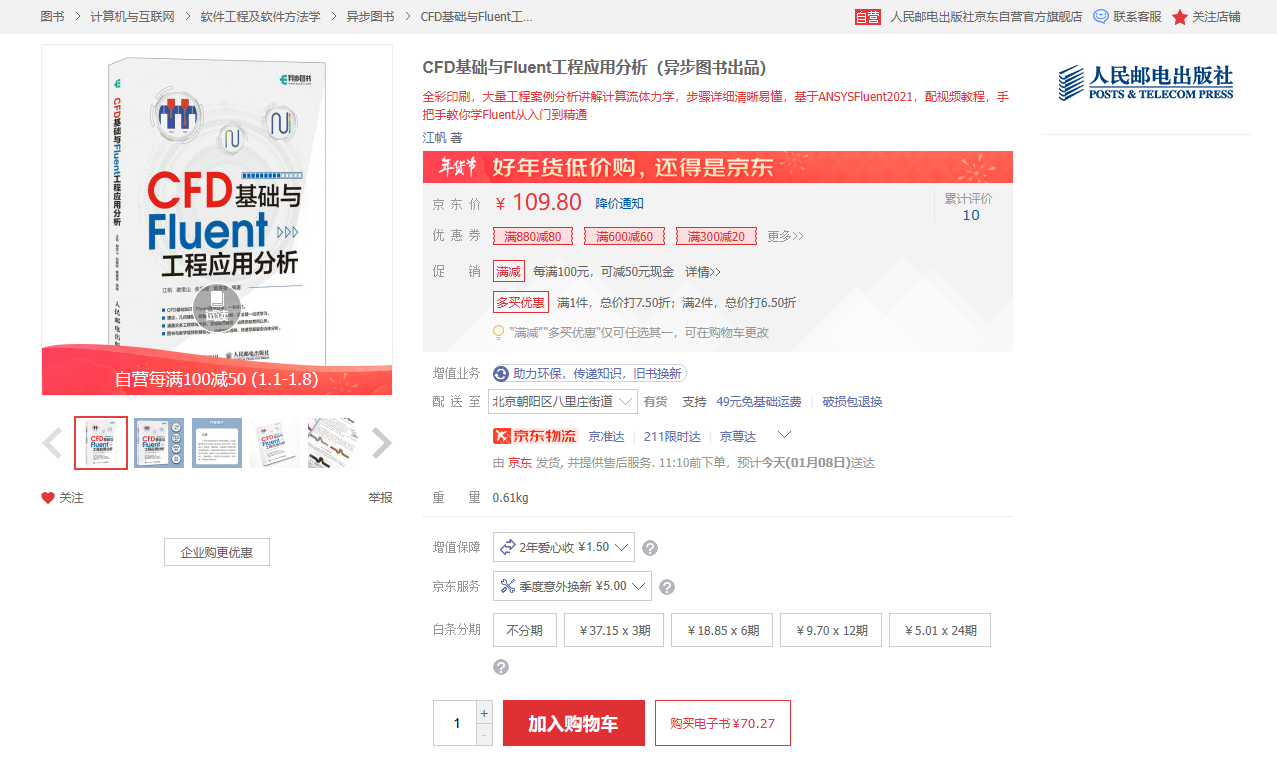The image size is (1277, 758).
Task: Click the 人民邮电出版社 publisher logo
Action: coord(1146,82)
